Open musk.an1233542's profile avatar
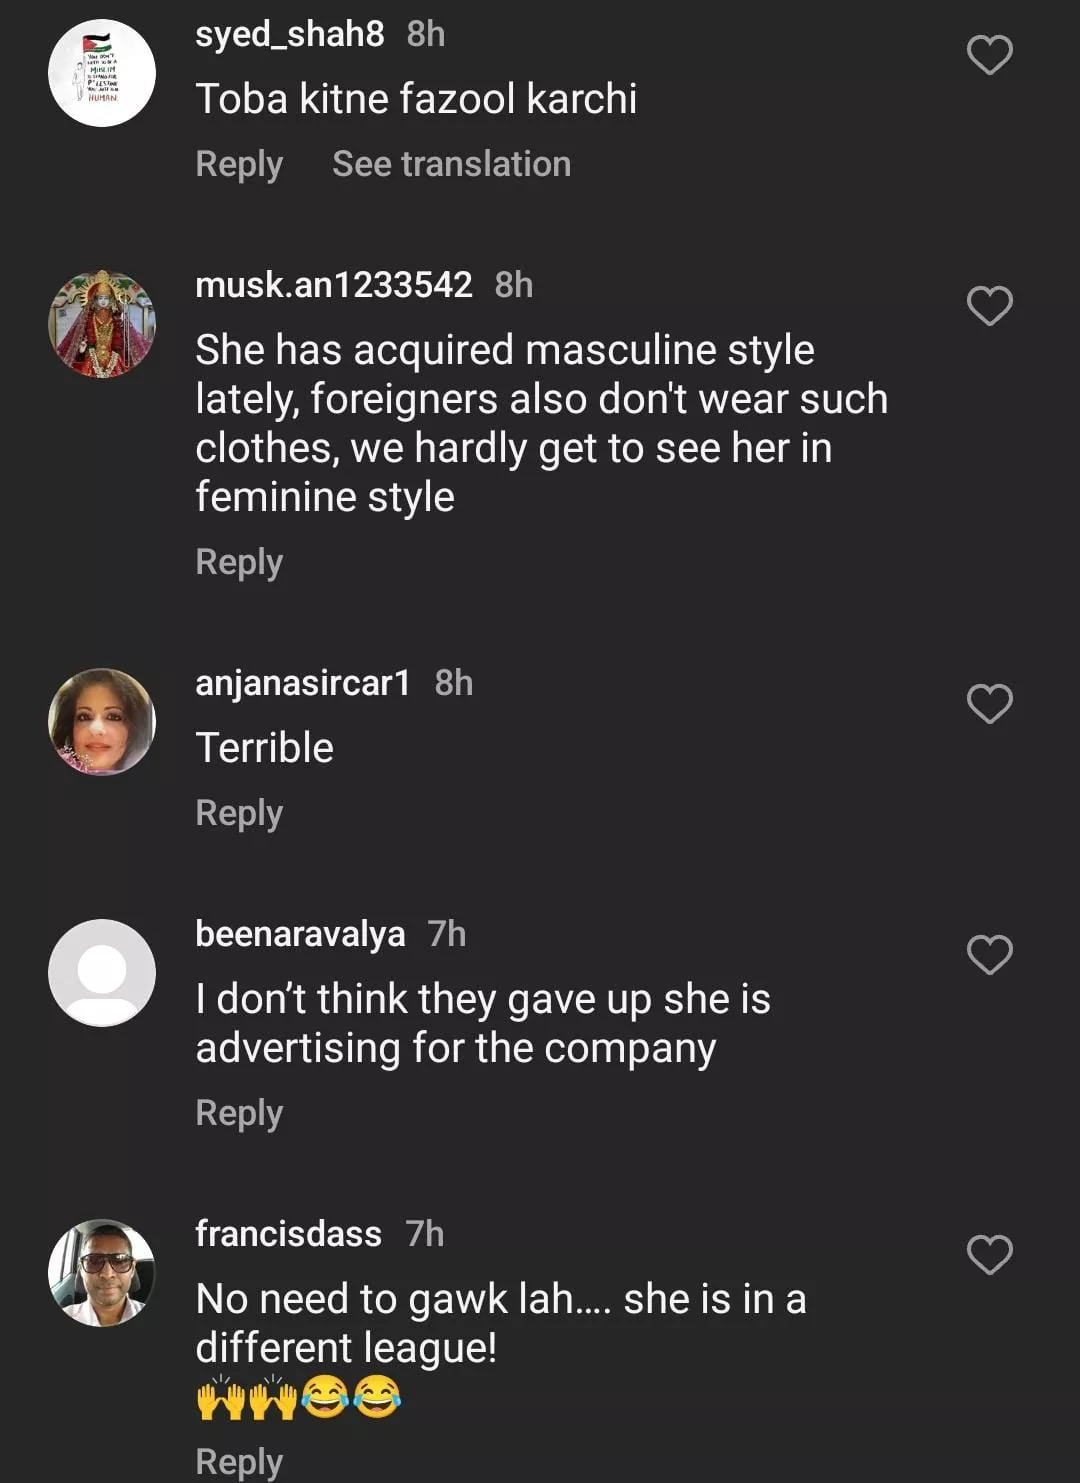The image size is (1080, 1483). coord(102,324)
